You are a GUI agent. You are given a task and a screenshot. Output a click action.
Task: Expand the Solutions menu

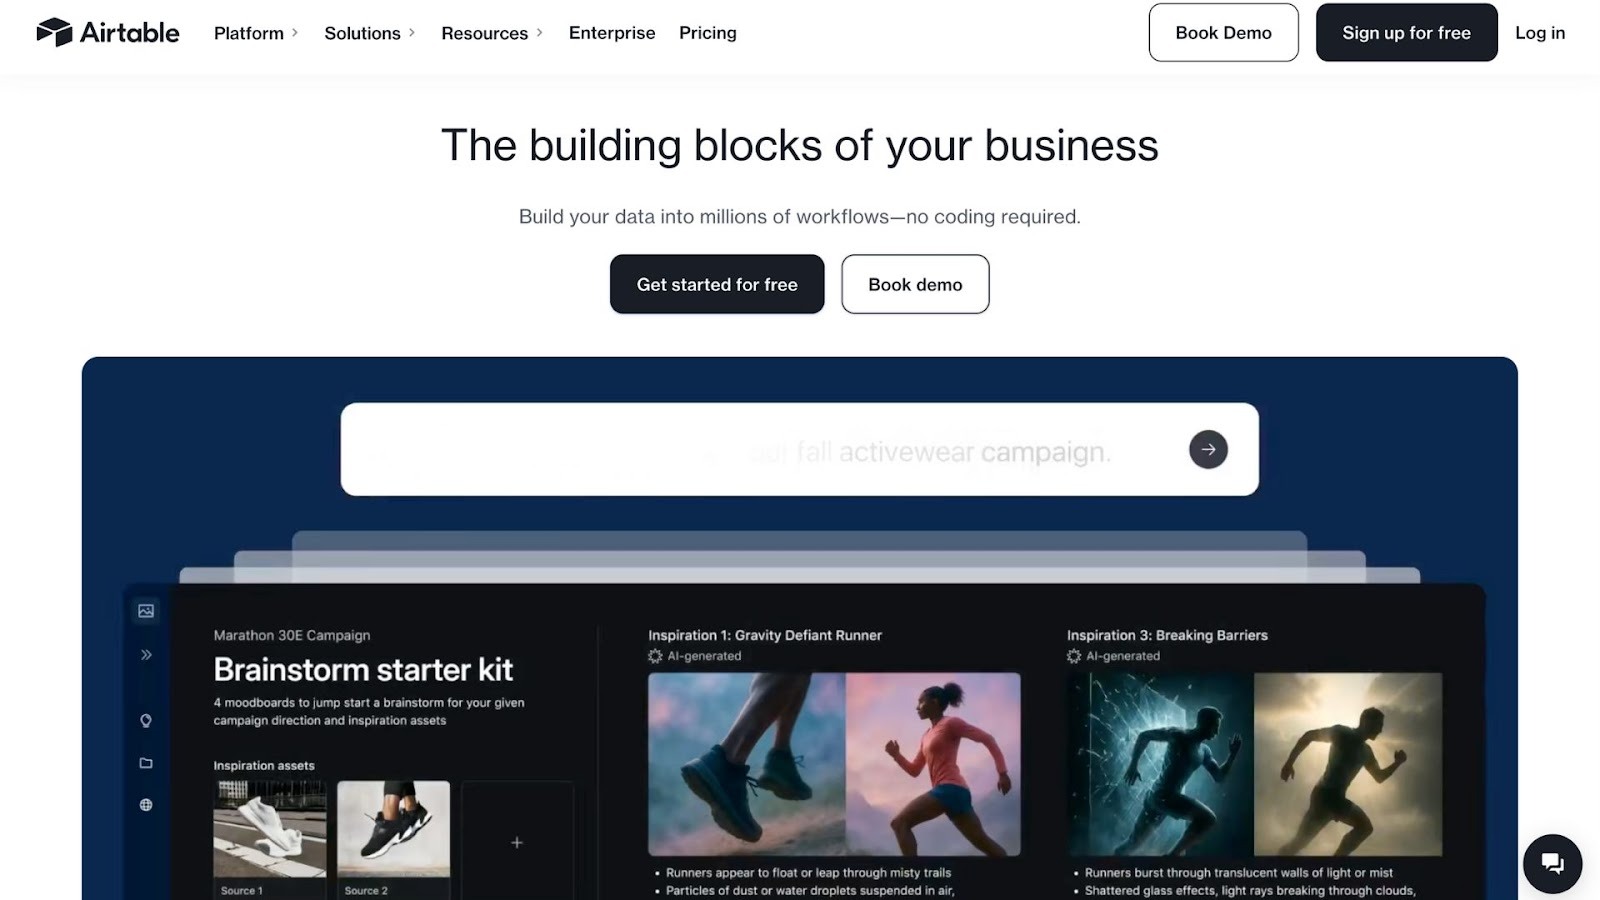pos(369,33)
